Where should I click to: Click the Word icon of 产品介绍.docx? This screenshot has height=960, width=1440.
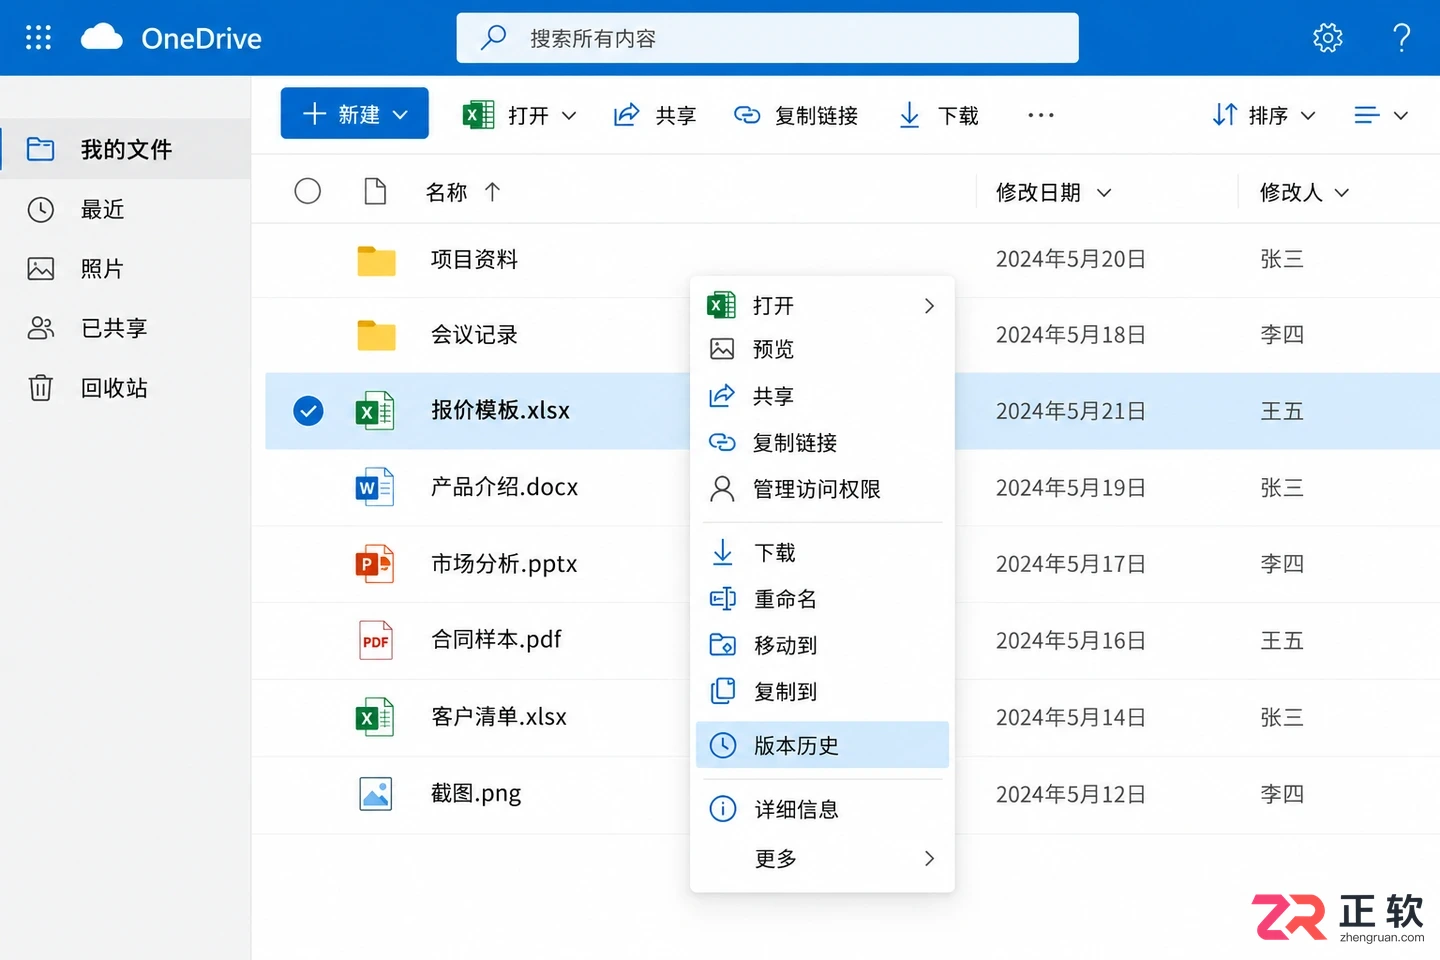375,487
